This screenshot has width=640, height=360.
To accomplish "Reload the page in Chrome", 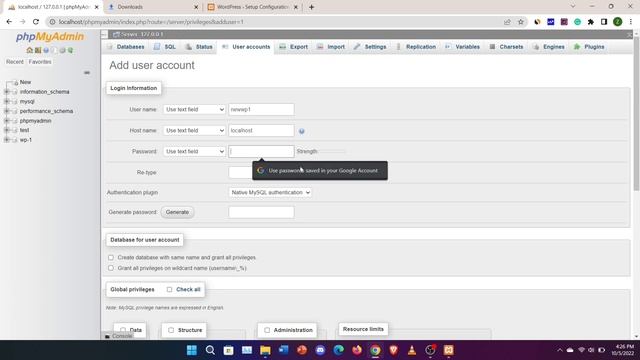I will [36, 22].
